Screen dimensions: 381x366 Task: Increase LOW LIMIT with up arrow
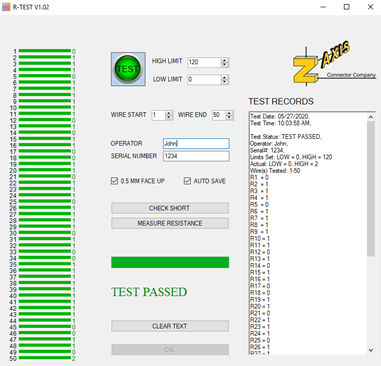[225, 77]
